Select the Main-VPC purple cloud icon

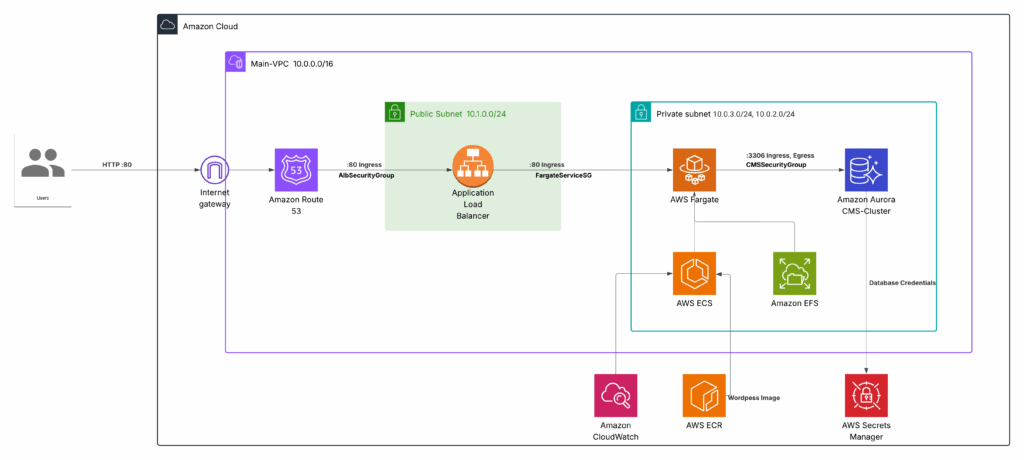235,63
